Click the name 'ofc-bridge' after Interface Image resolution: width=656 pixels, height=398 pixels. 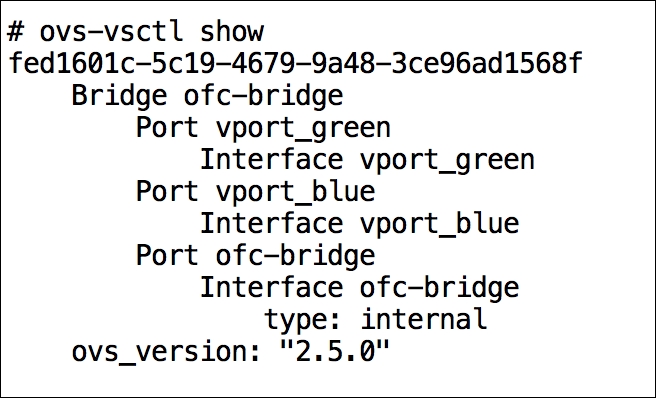(440, 288)
